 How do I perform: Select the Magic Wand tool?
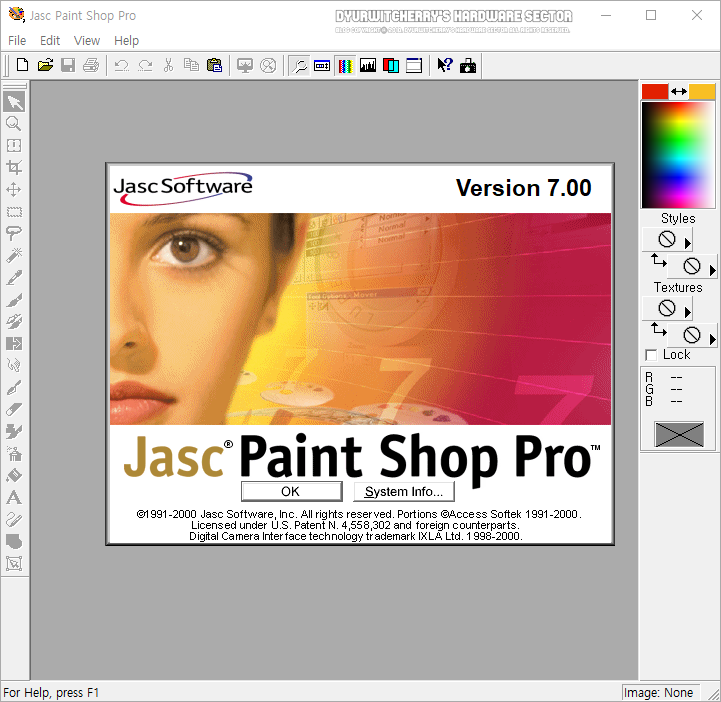tap(14, 255)
